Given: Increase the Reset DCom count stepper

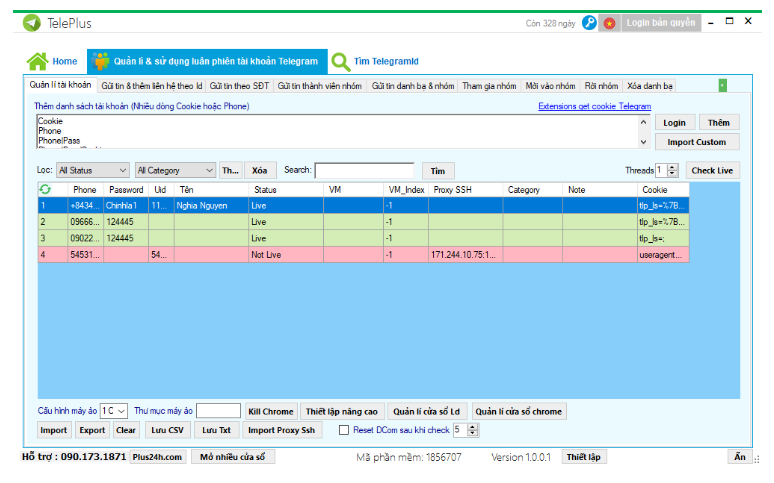Looking at the screenshot, I should pyautogui.click(x=473, y=427).
